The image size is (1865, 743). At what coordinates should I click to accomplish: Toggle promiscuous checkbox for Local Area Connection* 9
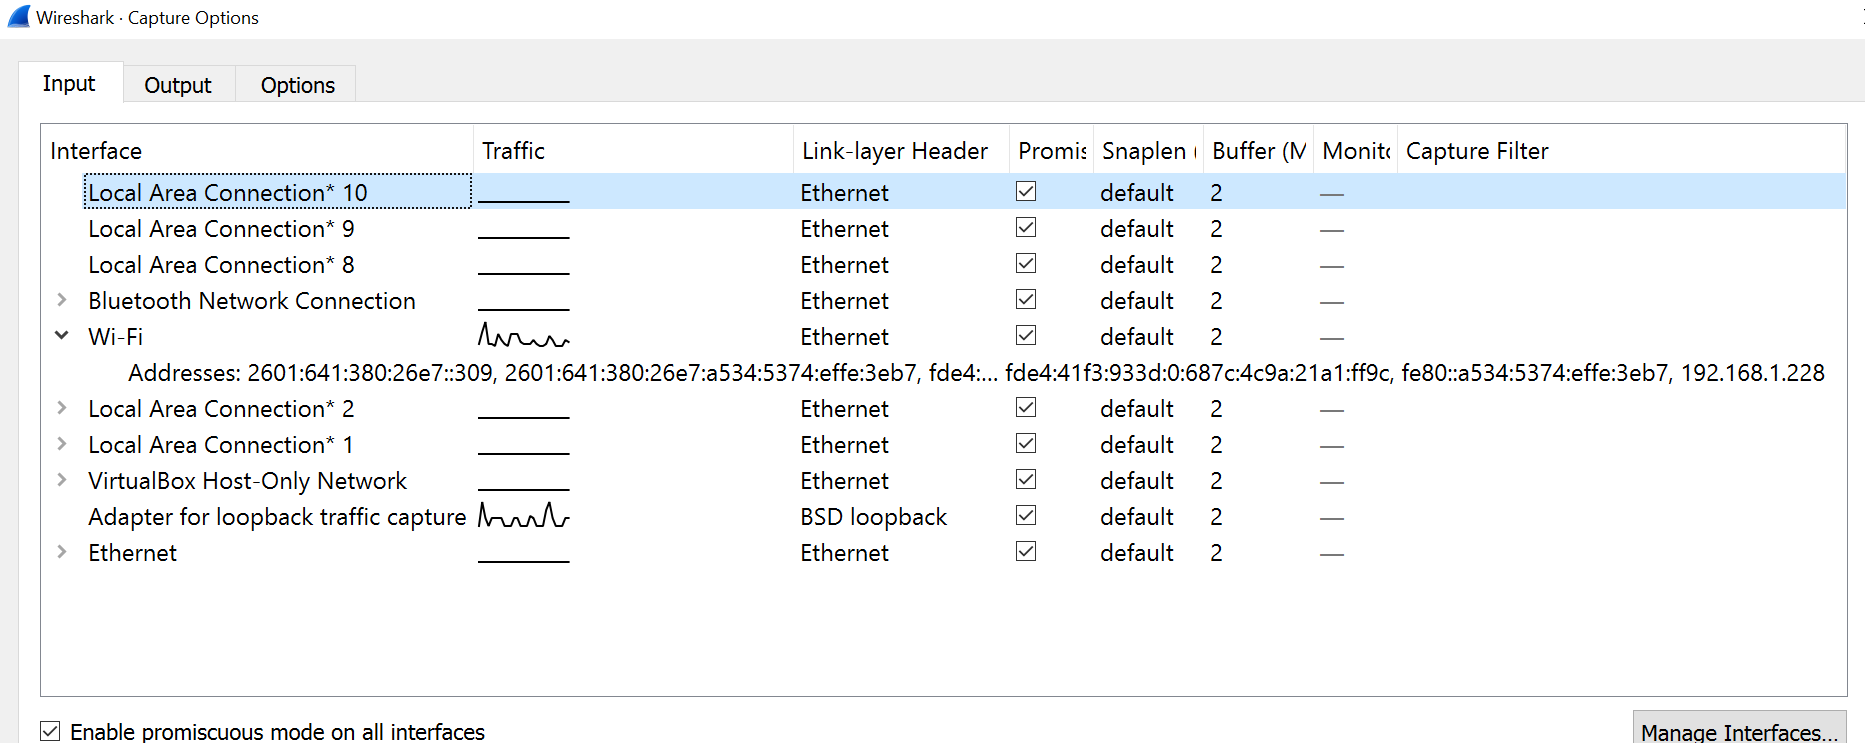click(1026, 227)
